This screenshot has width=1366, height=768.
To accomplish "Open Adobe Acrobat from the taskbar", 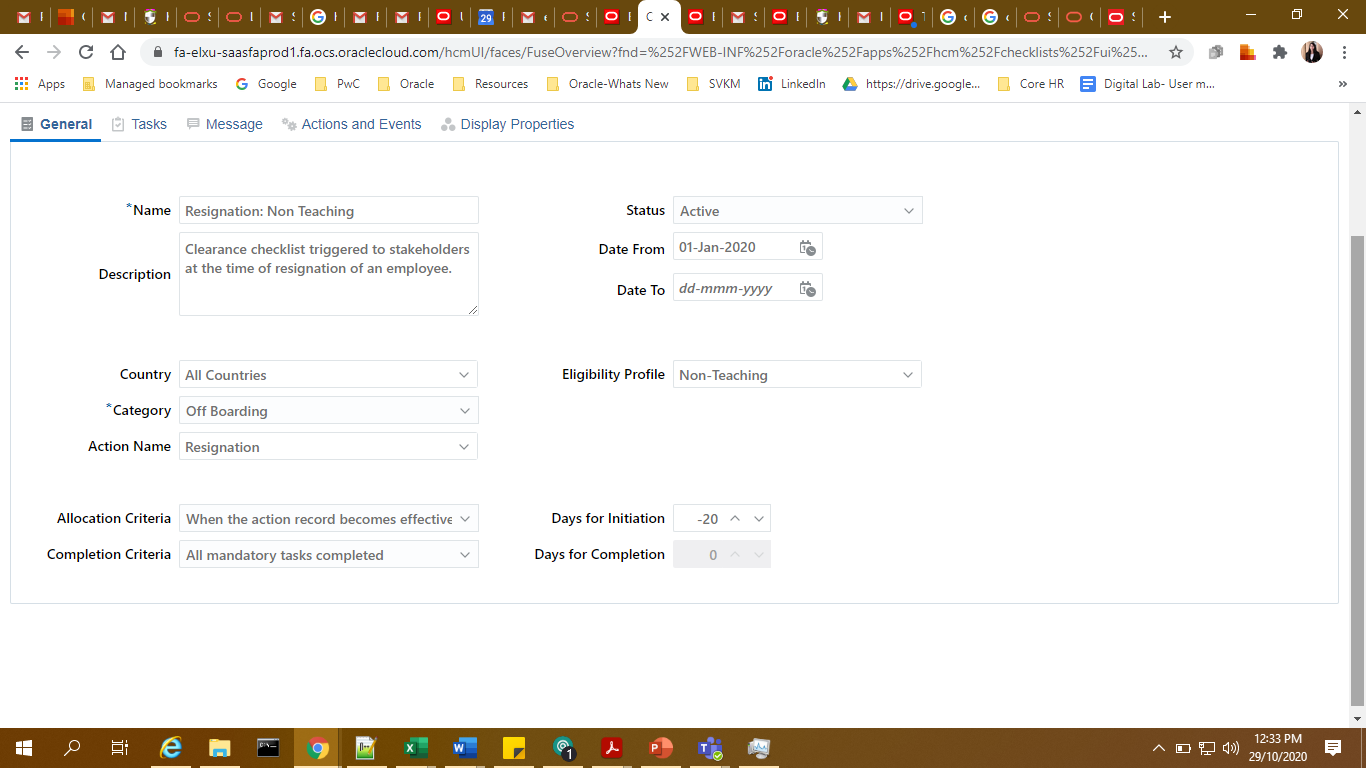I will click(611, 747).
